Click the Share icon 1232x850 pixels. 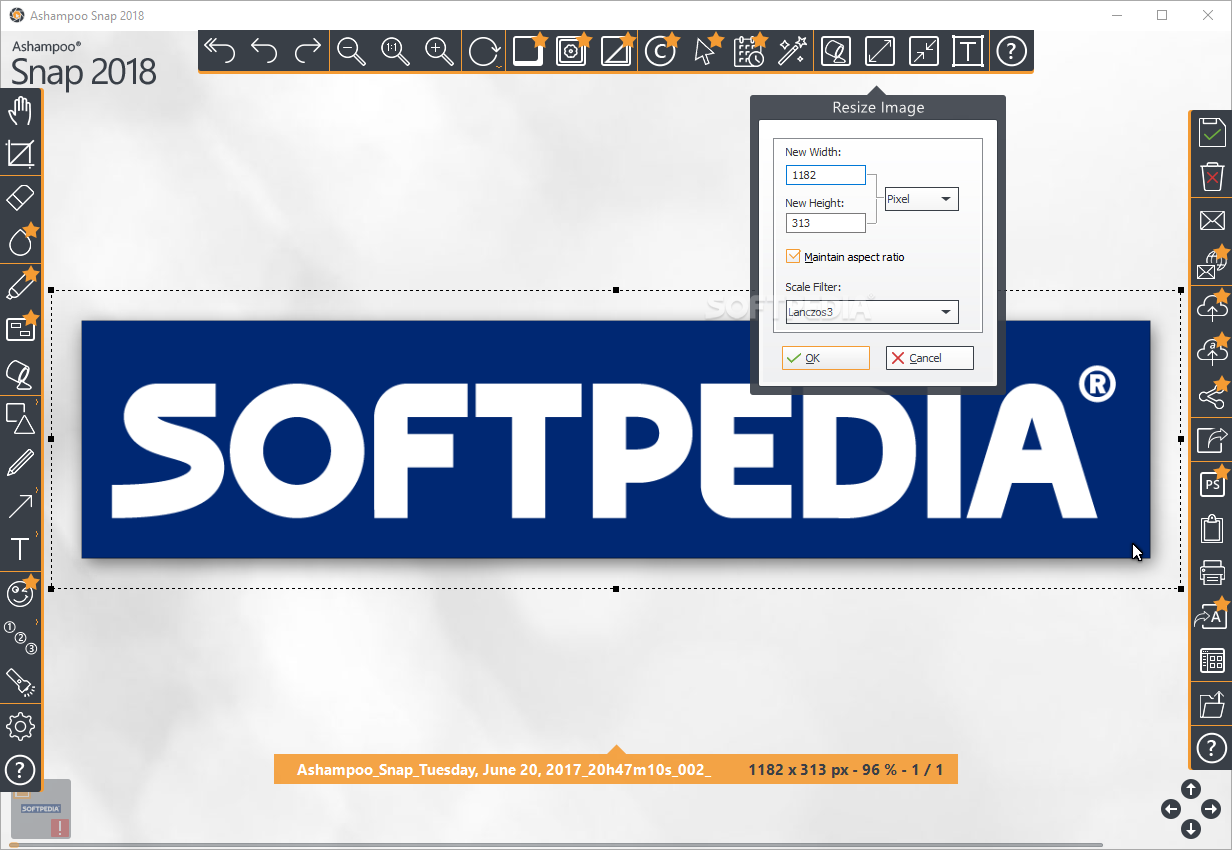click(1213, 395)
